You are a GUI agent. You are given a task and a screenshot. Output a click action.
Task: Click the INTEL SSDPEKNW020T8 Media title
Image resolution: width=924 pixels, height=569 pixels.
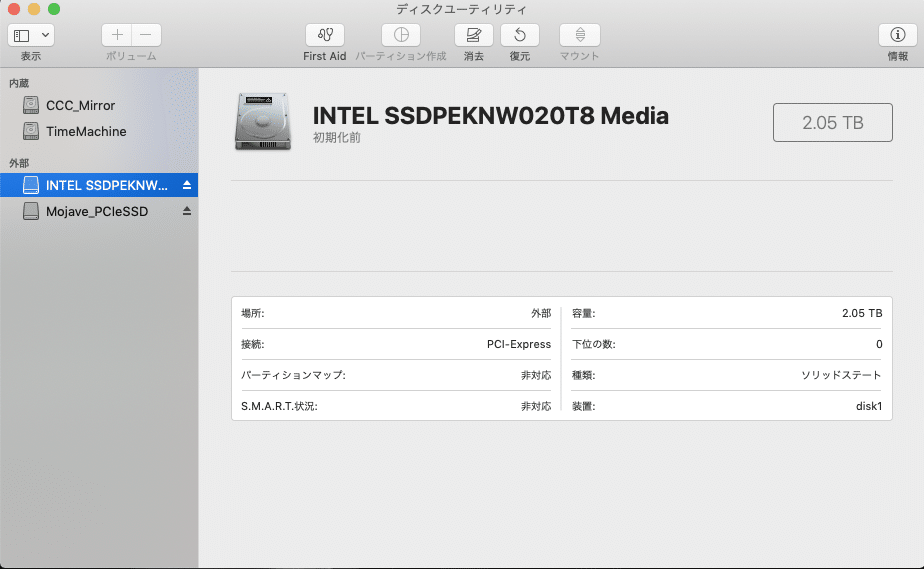490,116
